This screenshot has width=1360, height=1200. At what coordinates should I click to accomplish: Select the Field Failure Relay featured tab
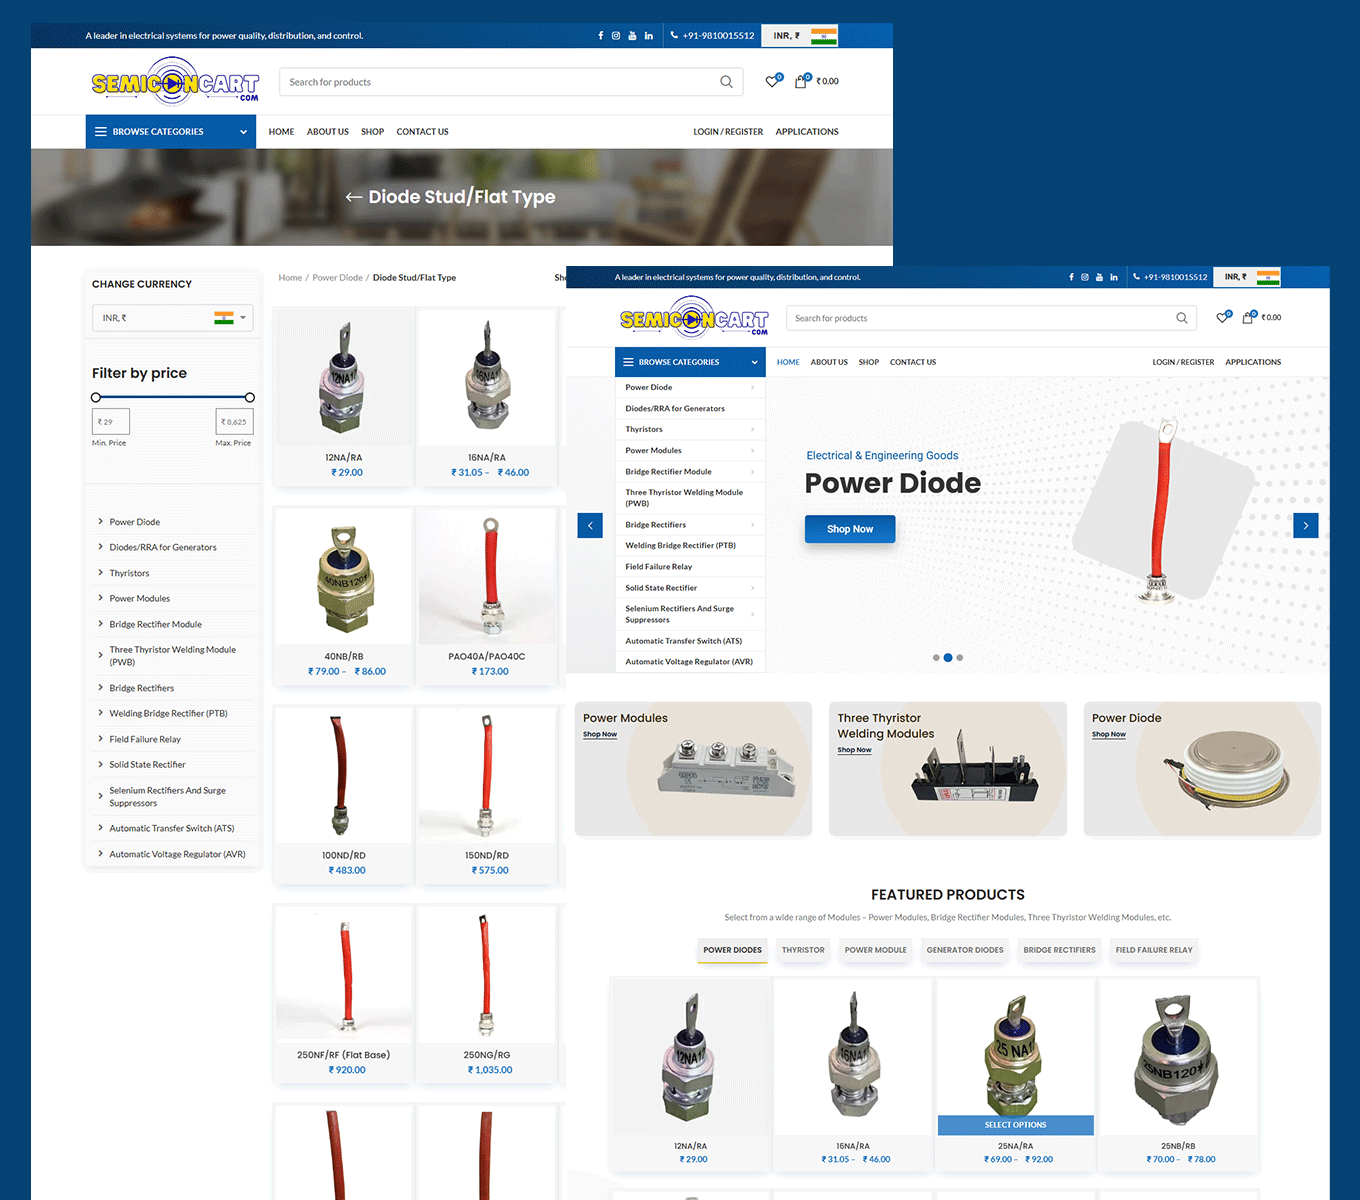pos(1154,950)
